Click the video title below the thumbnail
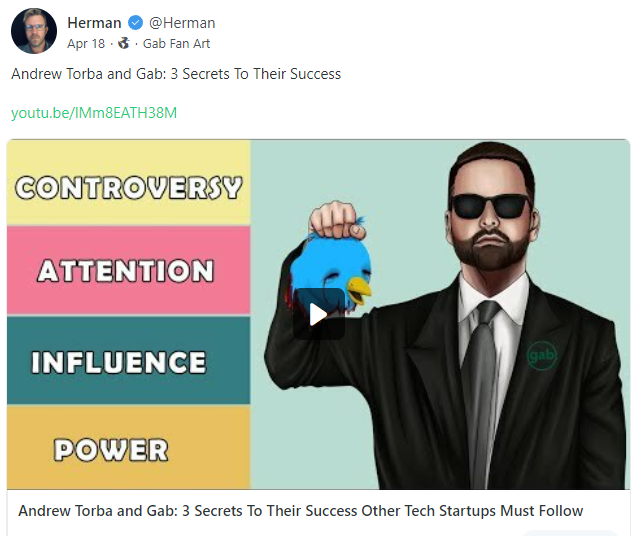The image size is (637, 536). point(301,510)
